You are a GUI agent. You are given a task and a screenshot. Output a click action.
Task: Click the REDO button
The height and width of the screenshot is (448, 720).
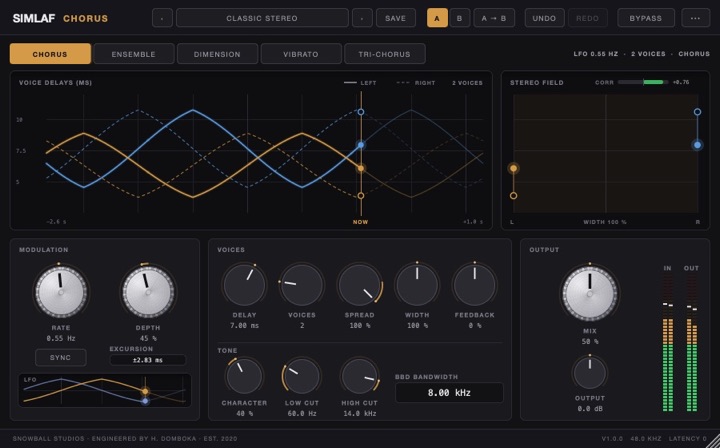point(588,18)
